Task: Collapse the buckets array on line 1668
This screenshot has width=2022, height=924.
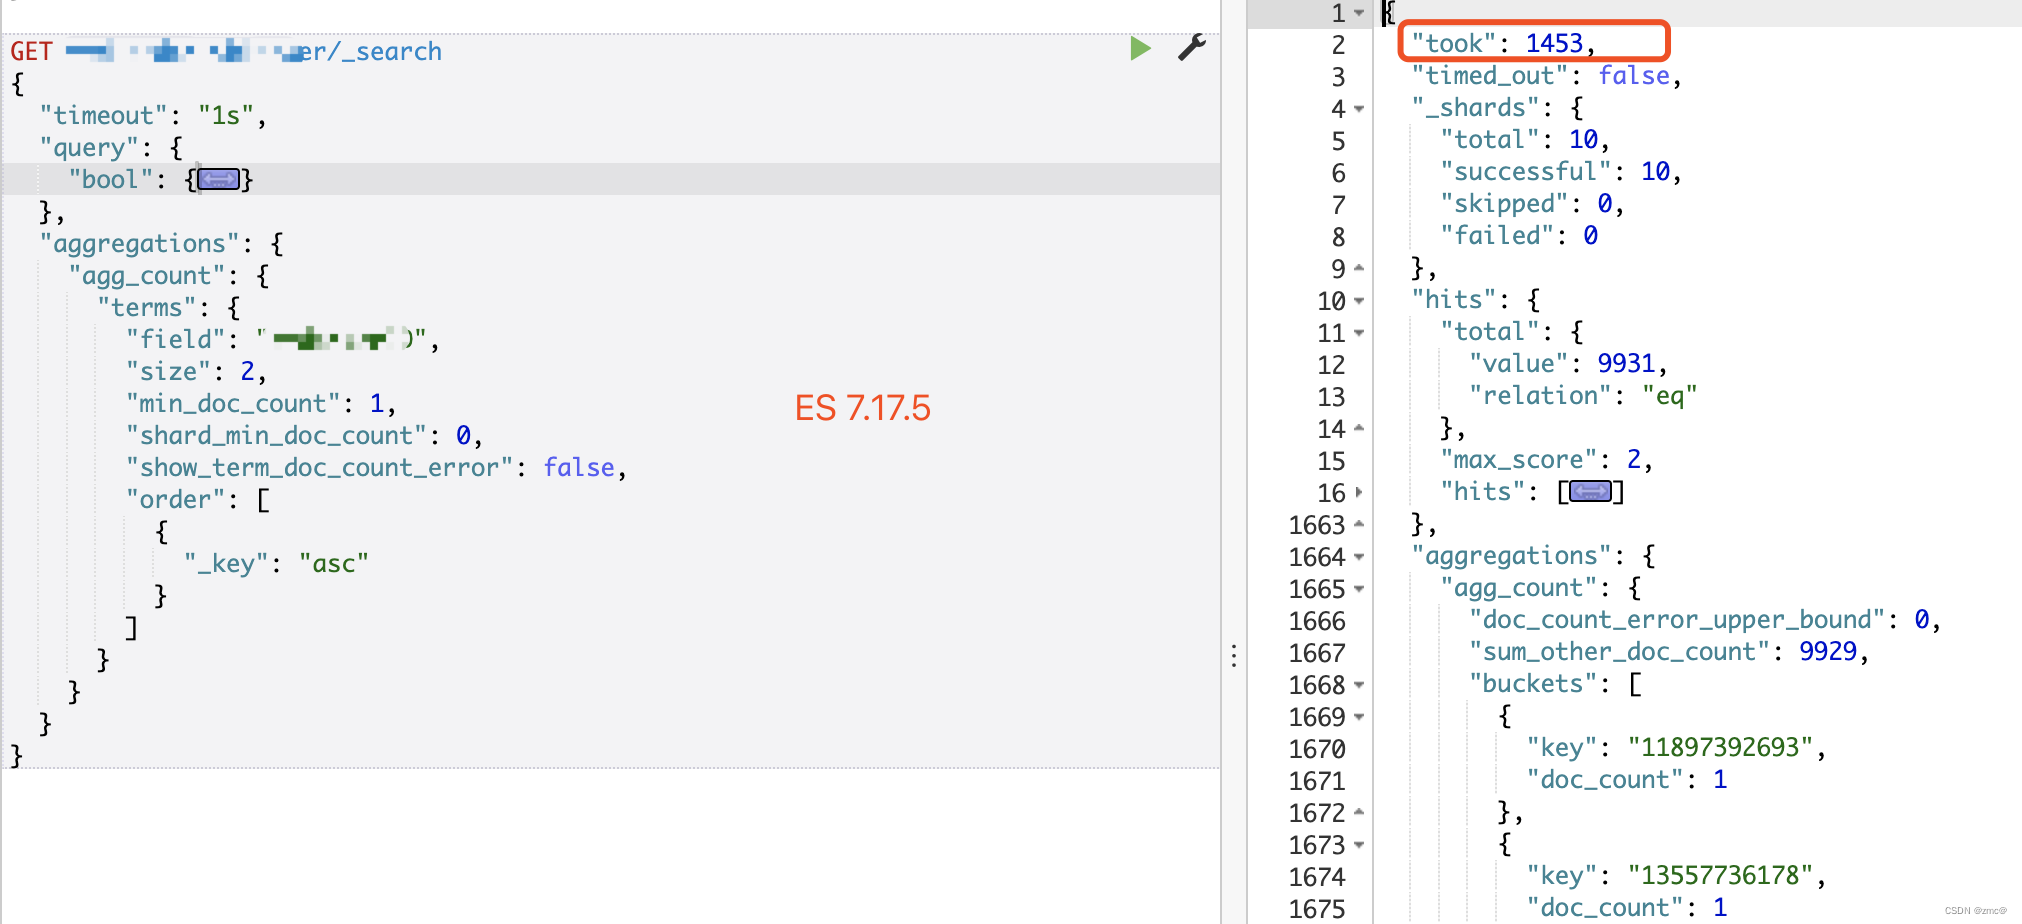Action: tap(1358, 684)
